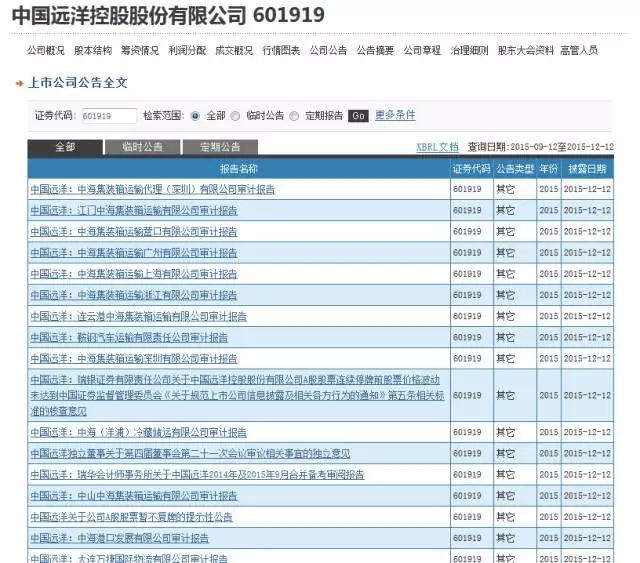This screenshot has height=563, width=640.
Task: Open 行情图表 in the navigation bar
Action: pyautogui.click(x=281, y=50)
